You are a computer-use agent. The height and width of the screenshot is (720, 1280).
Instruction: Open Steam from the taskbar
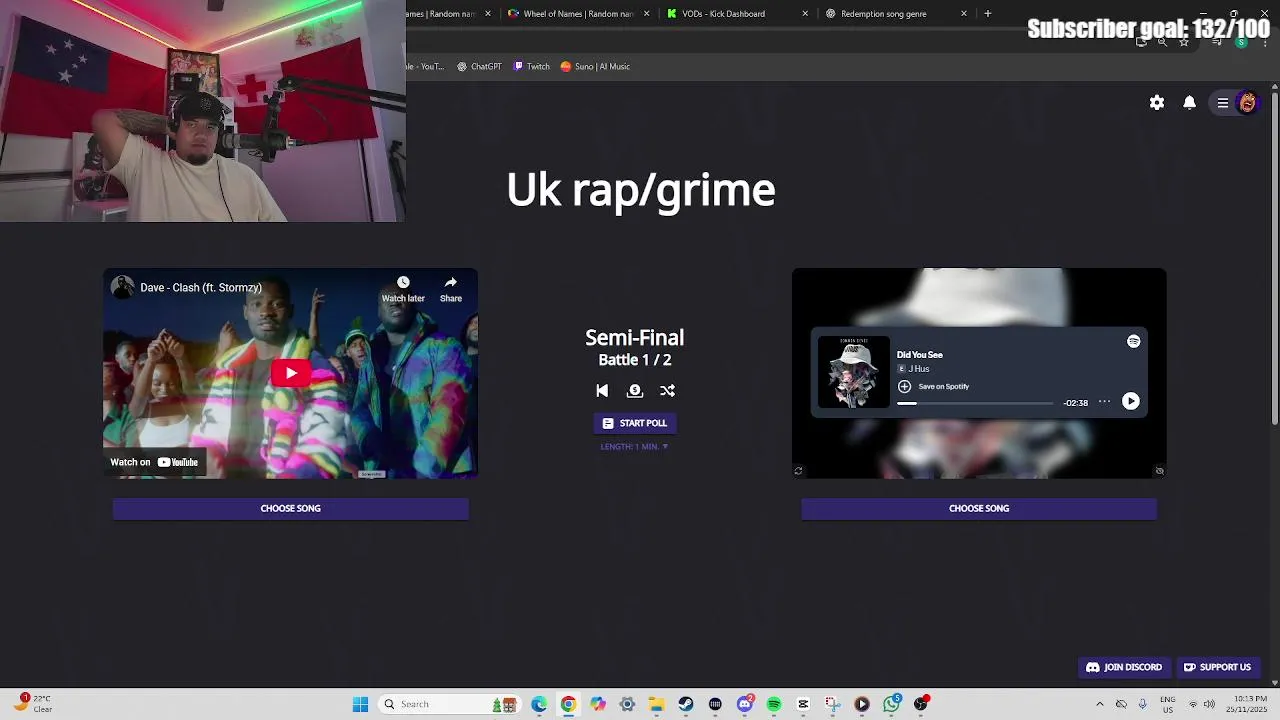(x=686, y=704)
